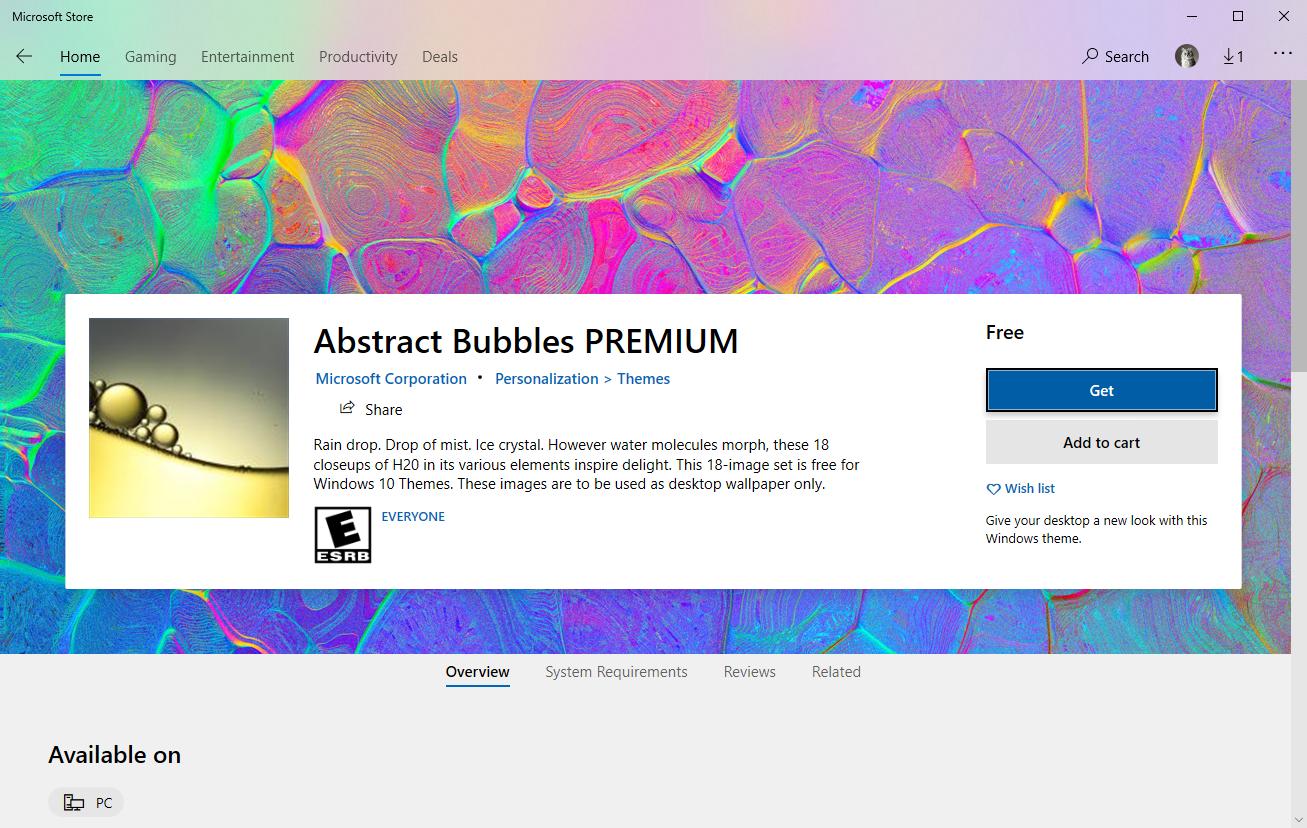Open the user account avatar

click(x=1187, y=57)
